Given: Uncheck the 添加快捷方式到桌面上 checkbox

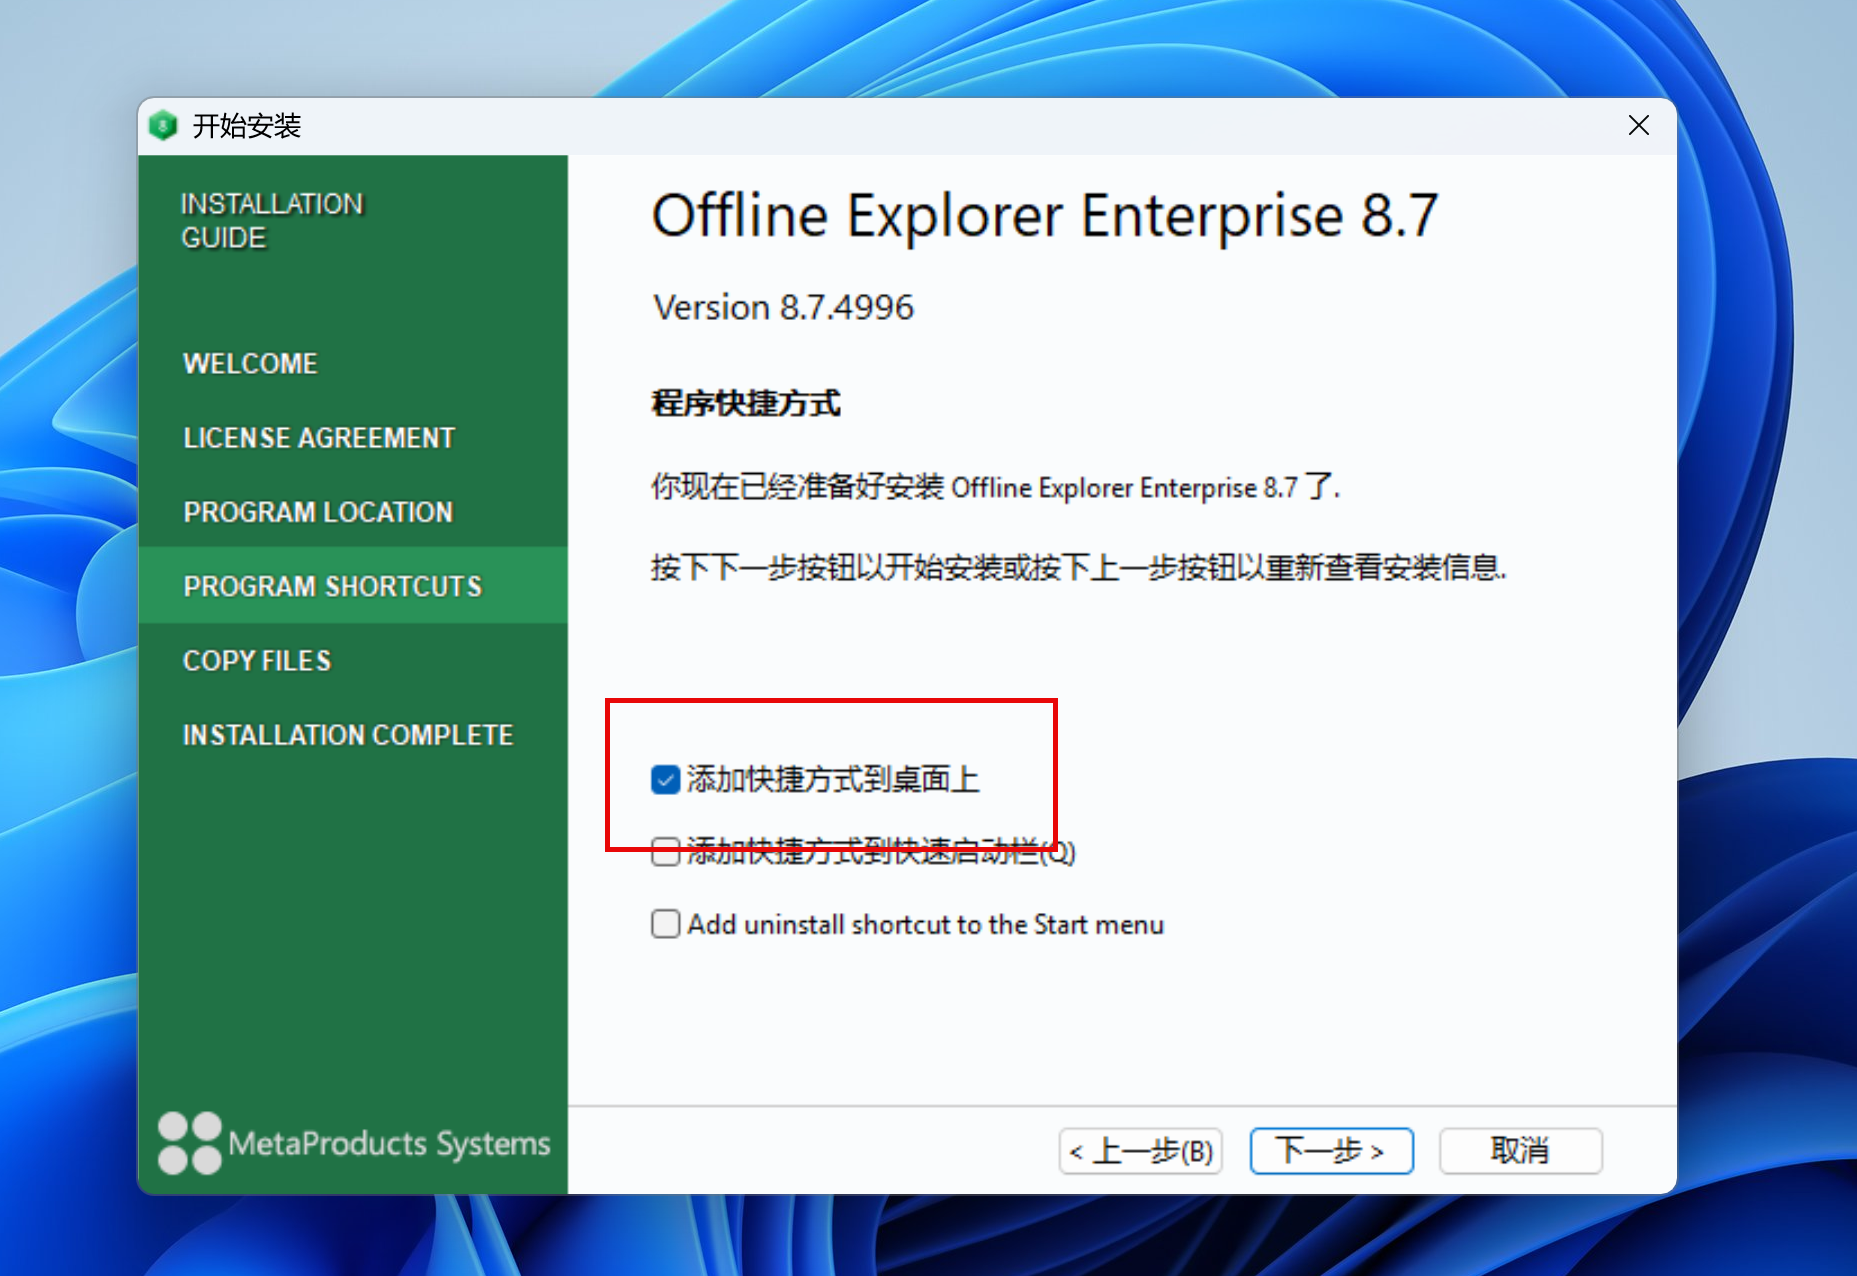Looking at the screenshot, I should [665, 779].
